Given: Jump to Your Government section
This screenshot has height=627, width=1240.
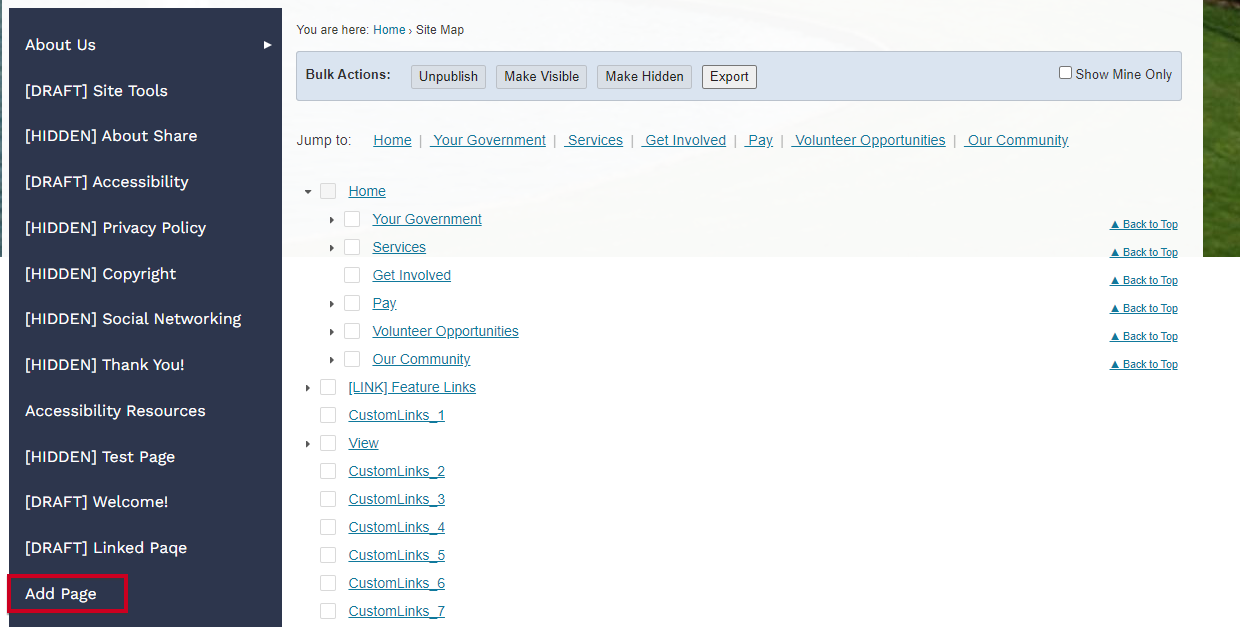Looking at the screenshot, I should (488, 140).
